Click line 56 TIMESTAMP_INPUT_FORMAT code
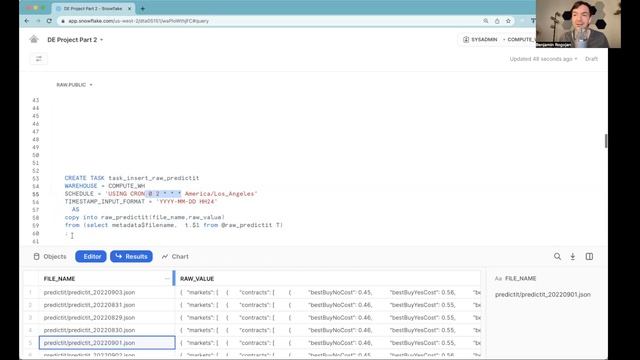The image size is (640, 360). [x=141, y=202]
